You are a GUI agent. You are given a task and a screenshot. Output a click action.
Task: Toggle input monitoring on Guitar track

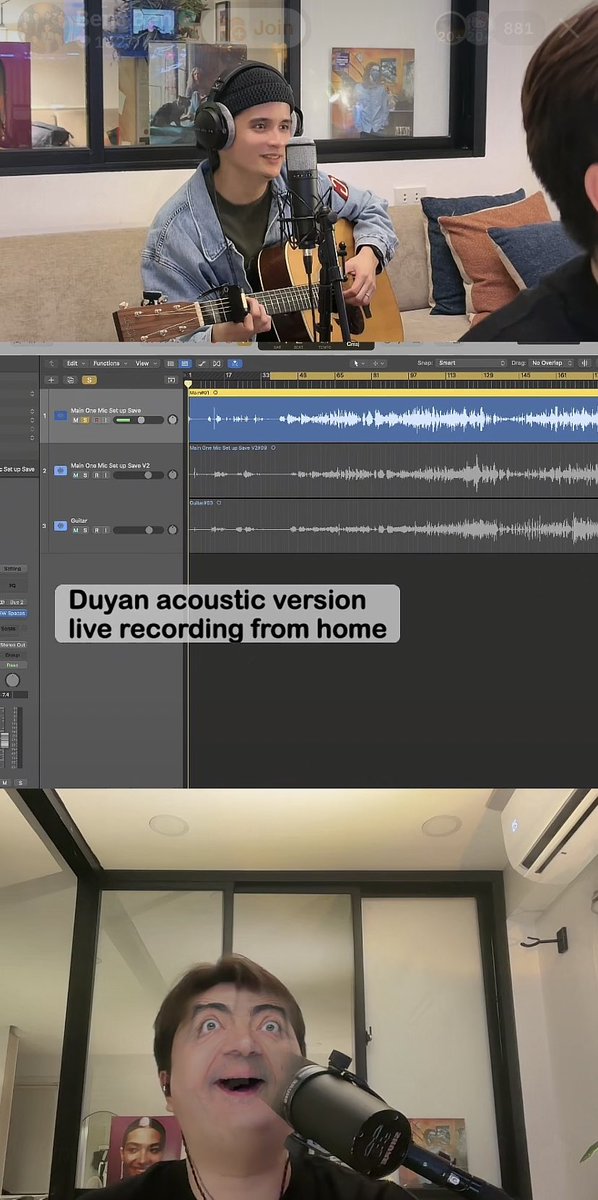click(105, 530)
